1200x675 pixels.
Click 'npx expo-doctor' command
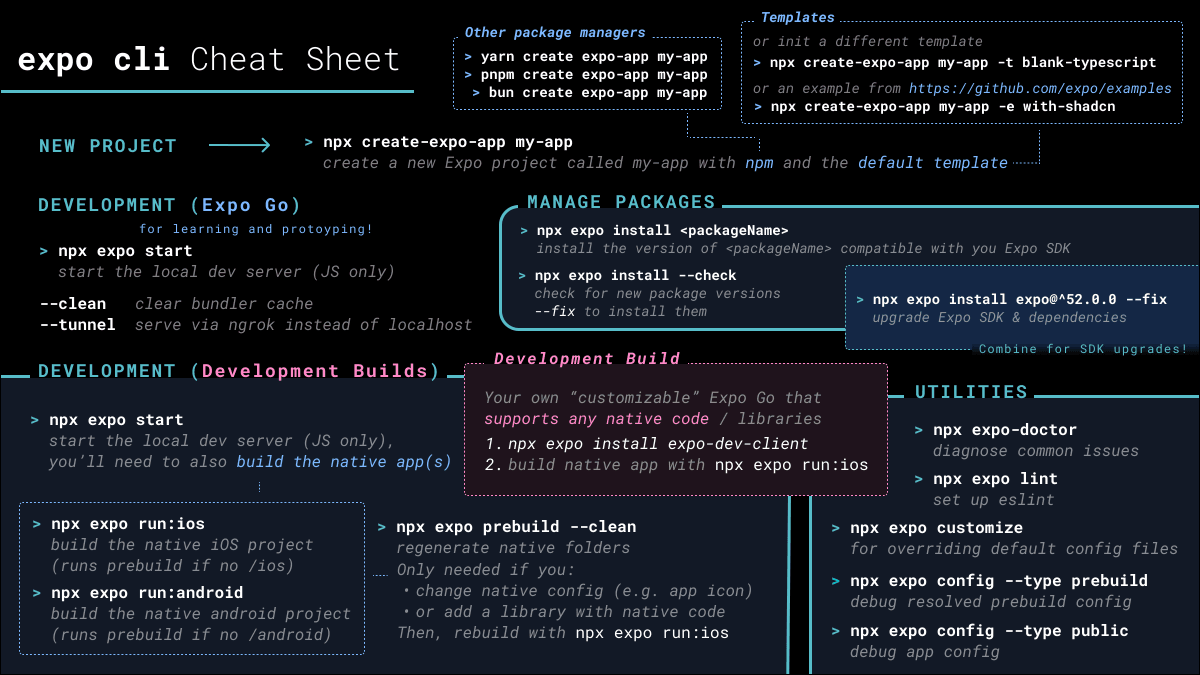coord(1005,430)
